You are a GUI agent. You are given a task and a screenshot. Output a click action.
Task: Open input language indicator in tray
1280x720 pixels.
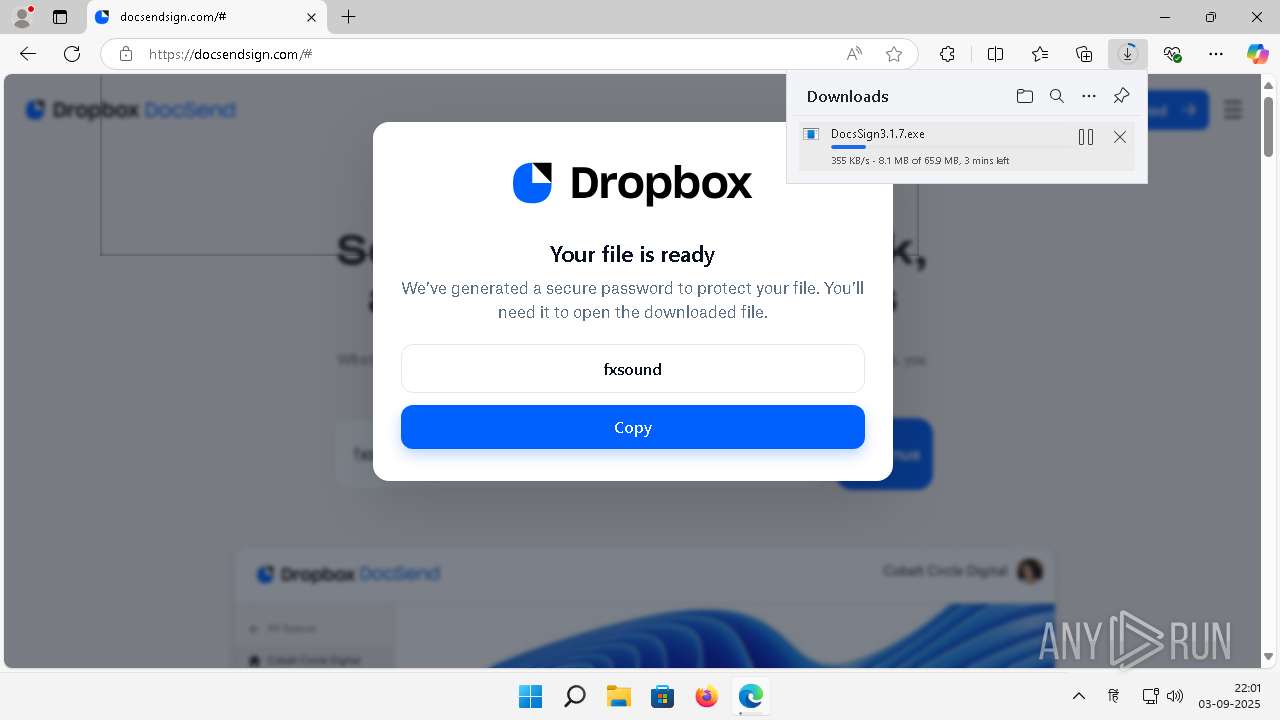tap(1114, 696)
